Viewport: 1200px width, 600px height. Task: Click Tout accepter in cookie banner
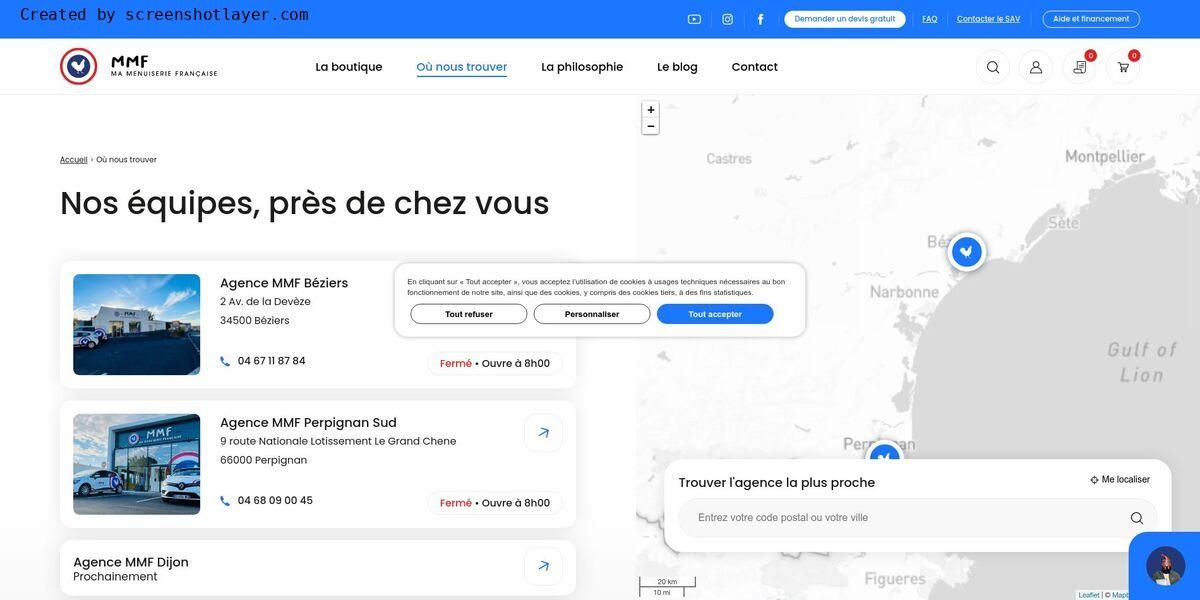(x=714, y=314)
